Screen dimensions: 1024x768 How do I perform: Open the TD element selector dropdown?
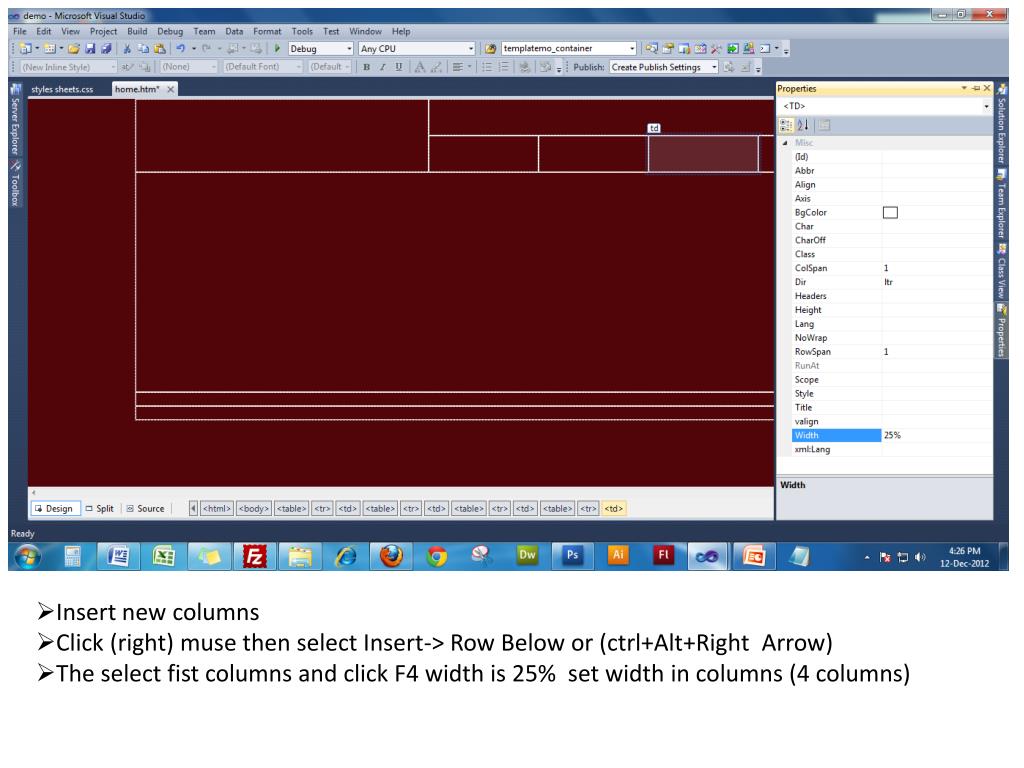click(986, 106)
